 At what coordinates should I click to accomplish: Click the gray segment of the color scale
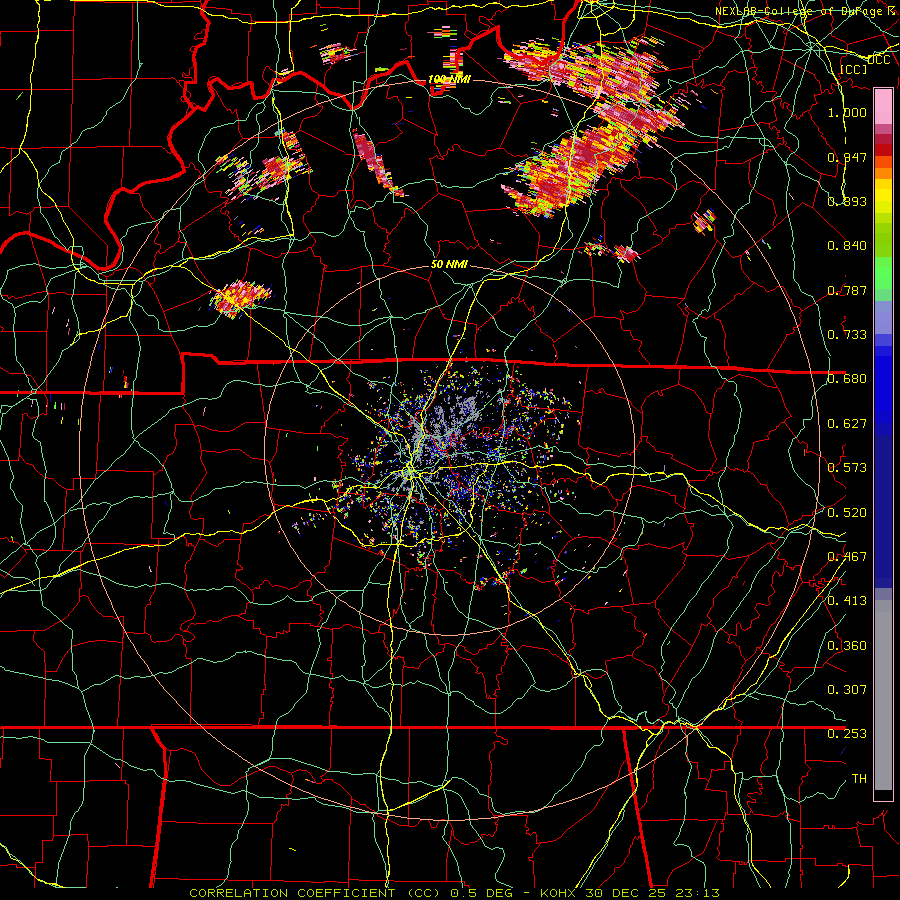coord(883,695)
